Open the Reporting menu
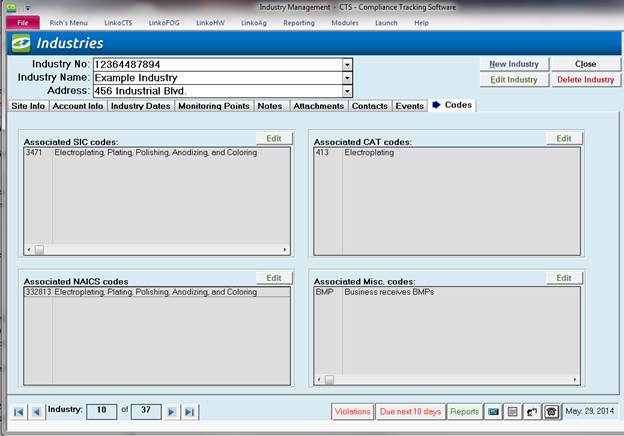624x436 pixels. (x=298, y=22)
